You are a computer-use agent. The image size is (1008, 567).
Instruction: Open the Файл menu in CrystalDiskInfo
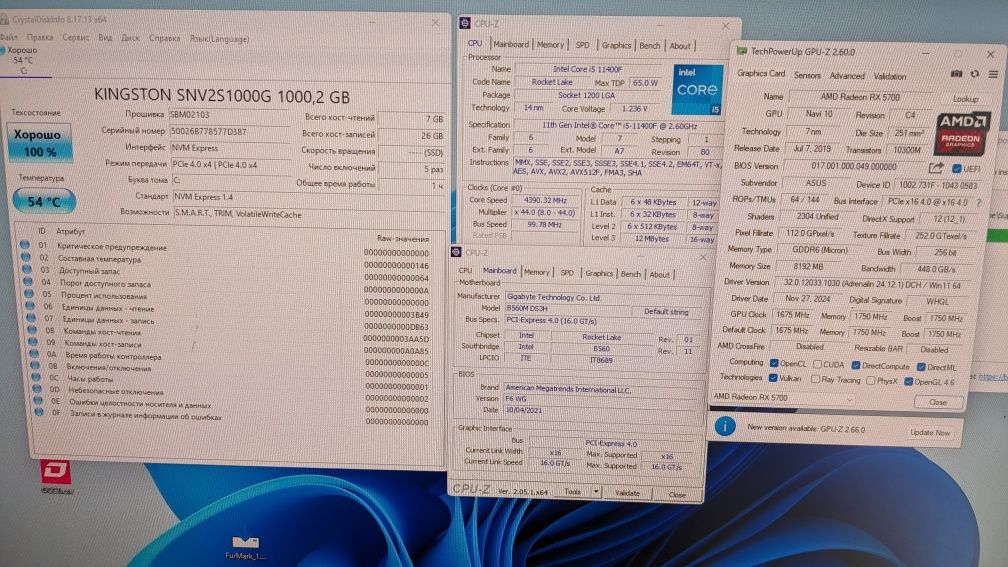point(9,37)
